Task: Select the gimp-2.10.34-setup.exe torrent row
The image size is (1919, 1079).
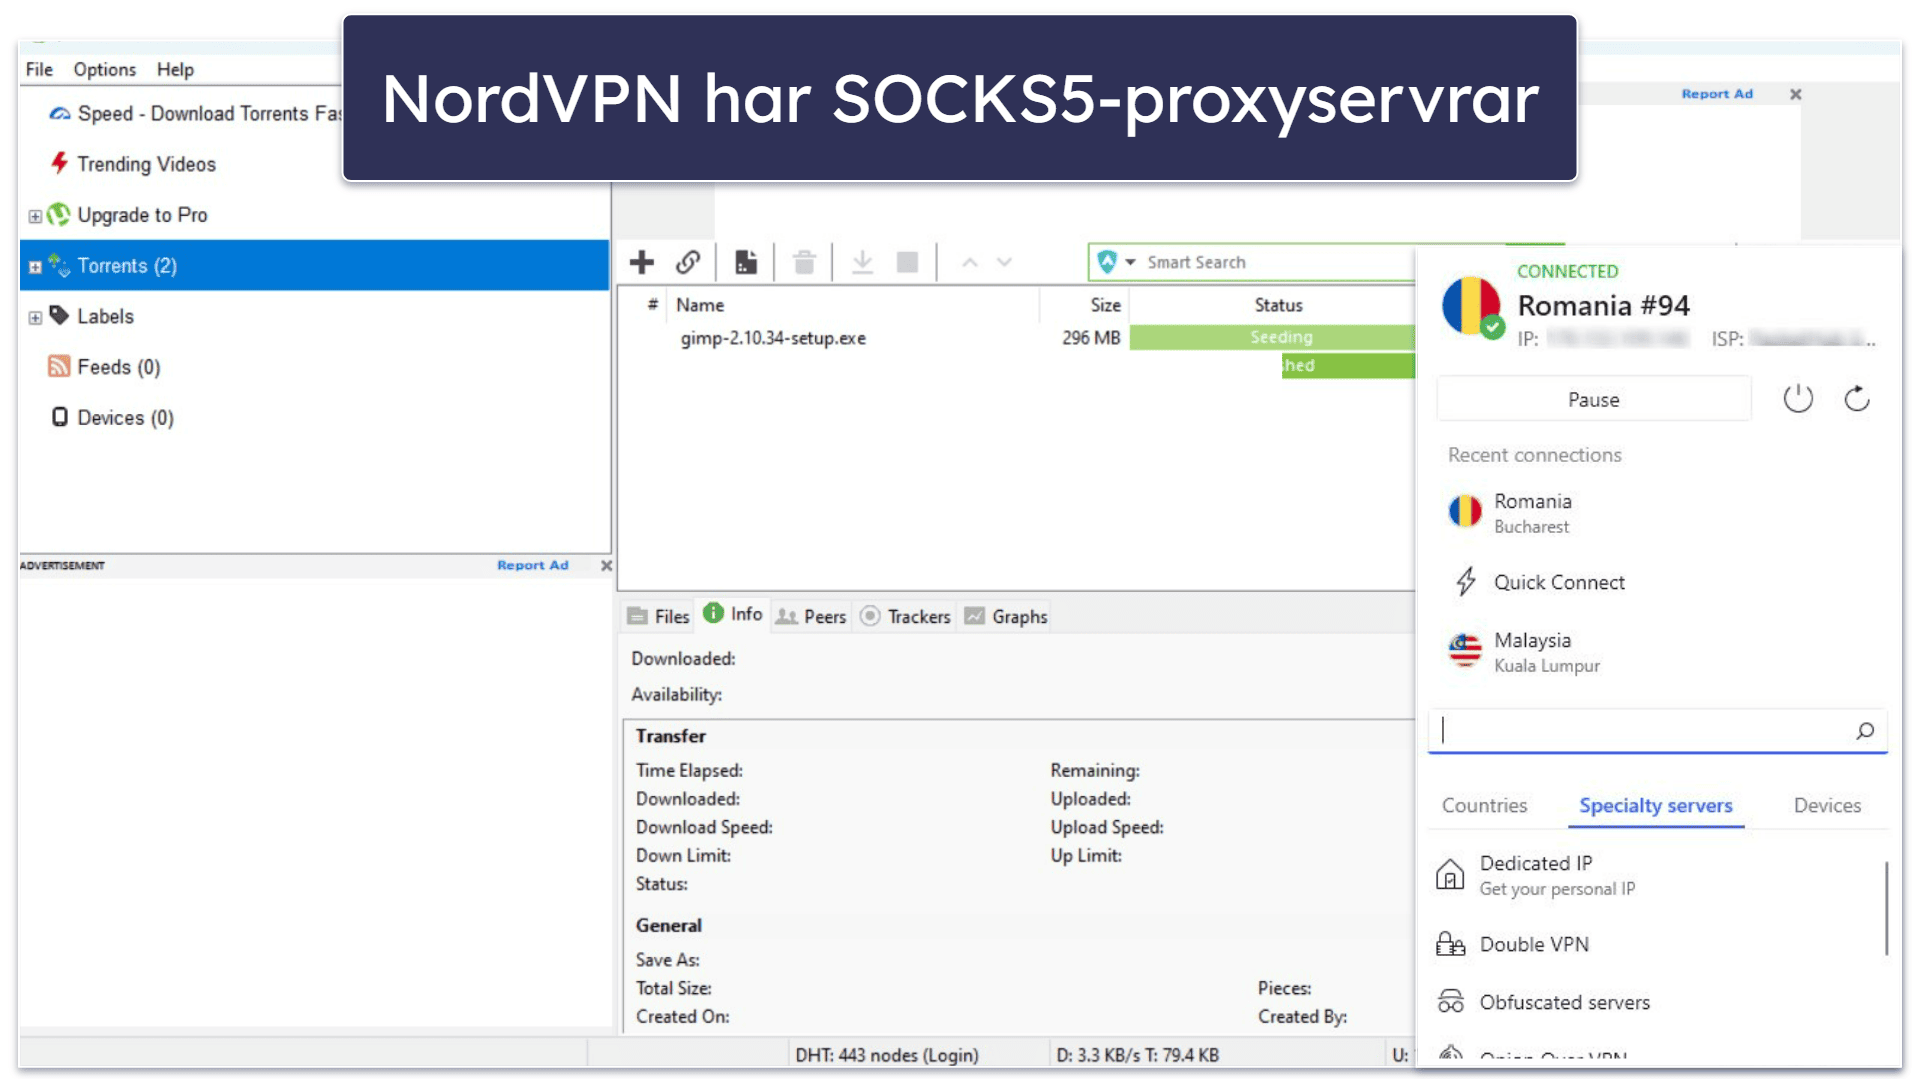Action: pyautogui.click(x=1016, y=338)
